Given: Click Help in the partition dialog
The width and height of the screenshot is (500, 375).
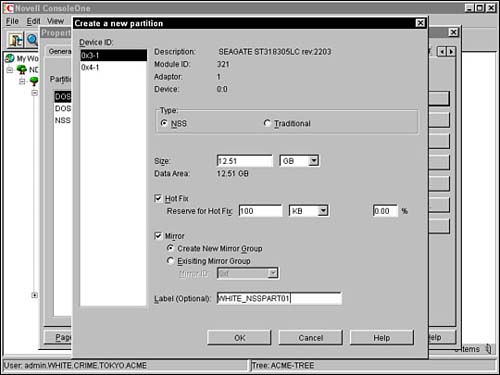Looking at the screenshot, I should (382, 338).
